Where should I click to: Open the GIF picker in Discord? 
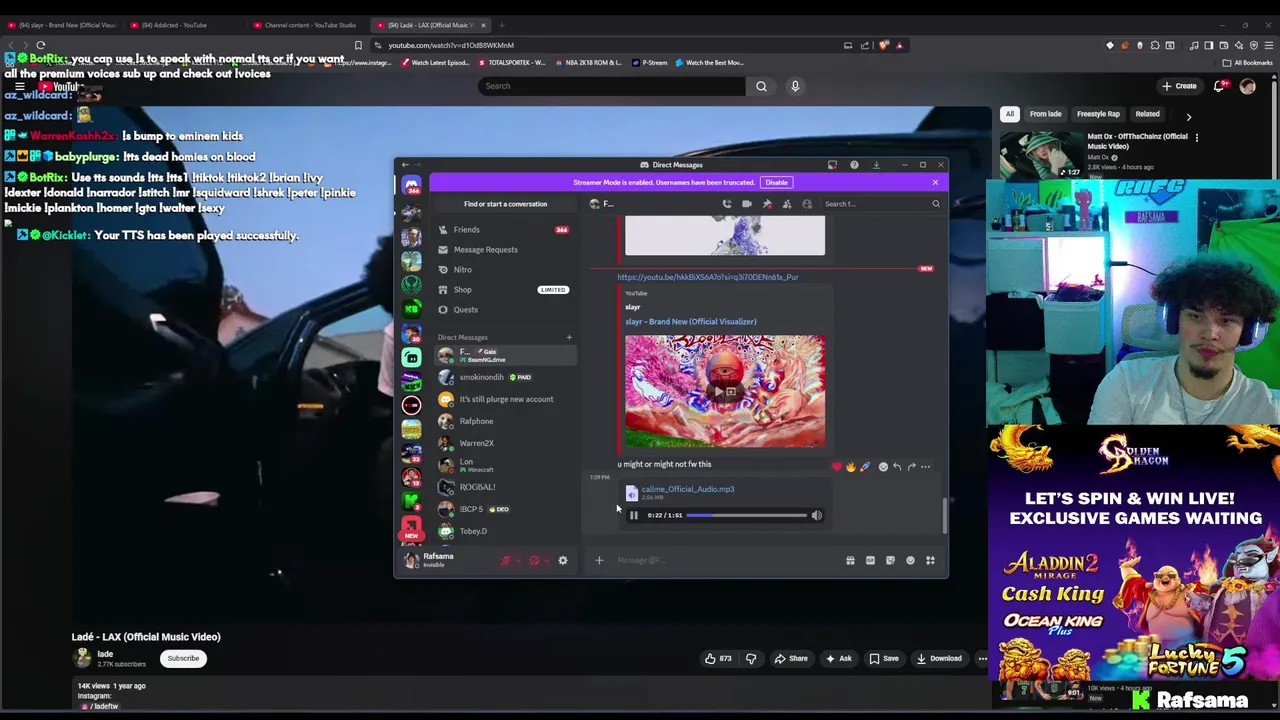870,561
